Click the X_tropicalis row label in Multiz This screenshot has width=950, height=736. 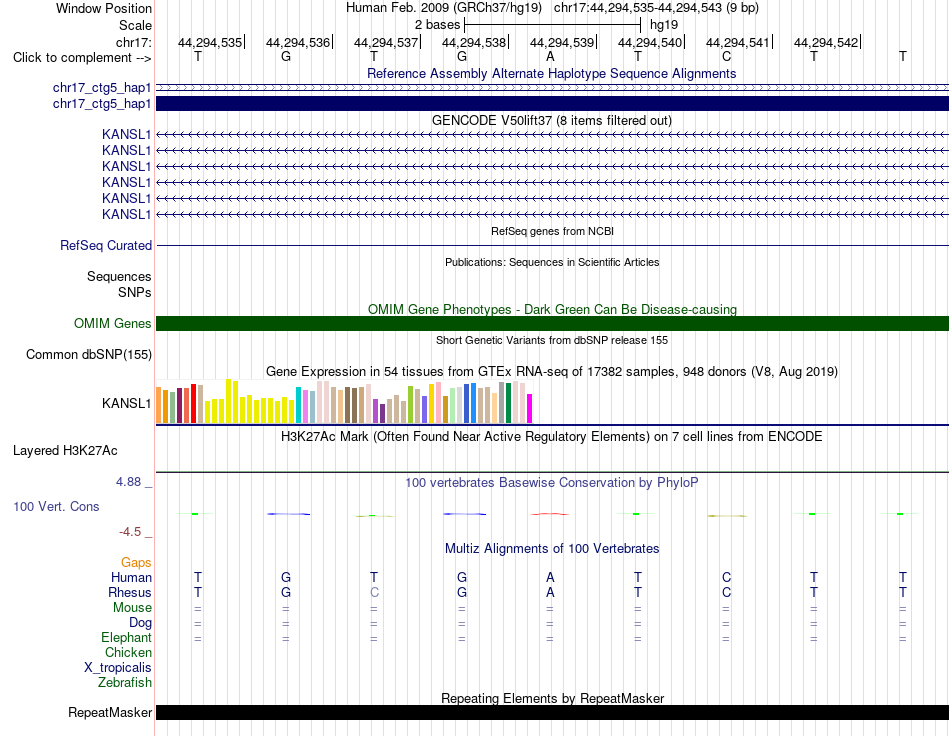(x=118, y=668)
